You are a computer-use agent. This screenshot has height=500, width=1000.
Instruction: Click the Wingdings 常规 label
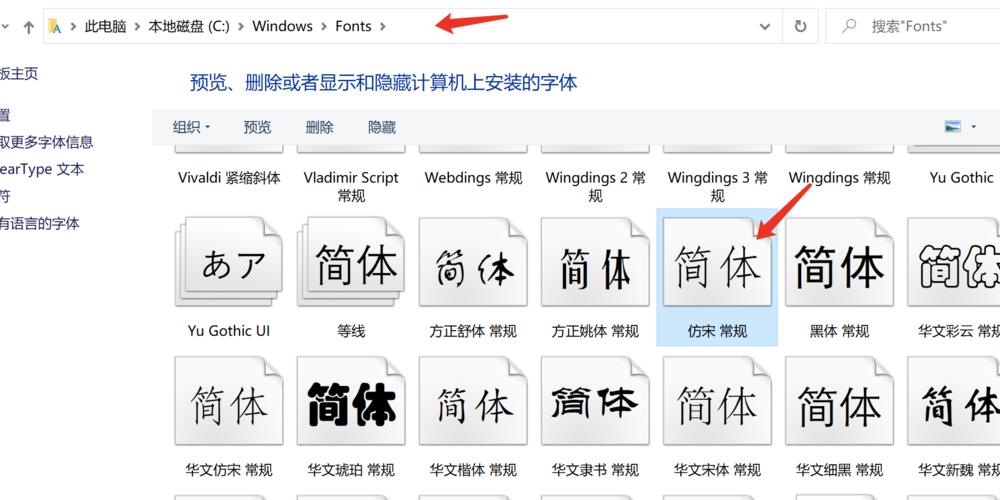[x=839, y=178]
